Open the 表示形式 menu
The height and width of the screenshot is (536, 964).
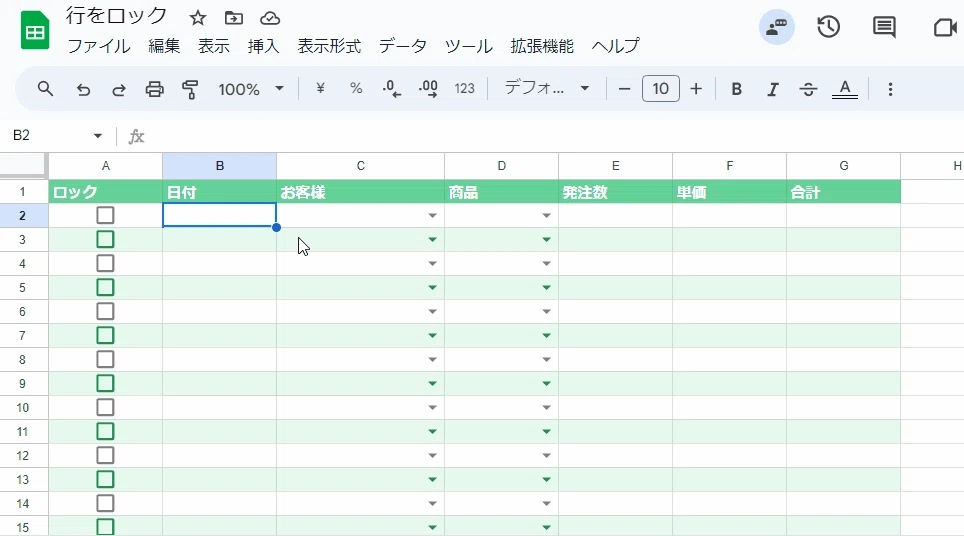pyautogui.click(x=329, y=46)
